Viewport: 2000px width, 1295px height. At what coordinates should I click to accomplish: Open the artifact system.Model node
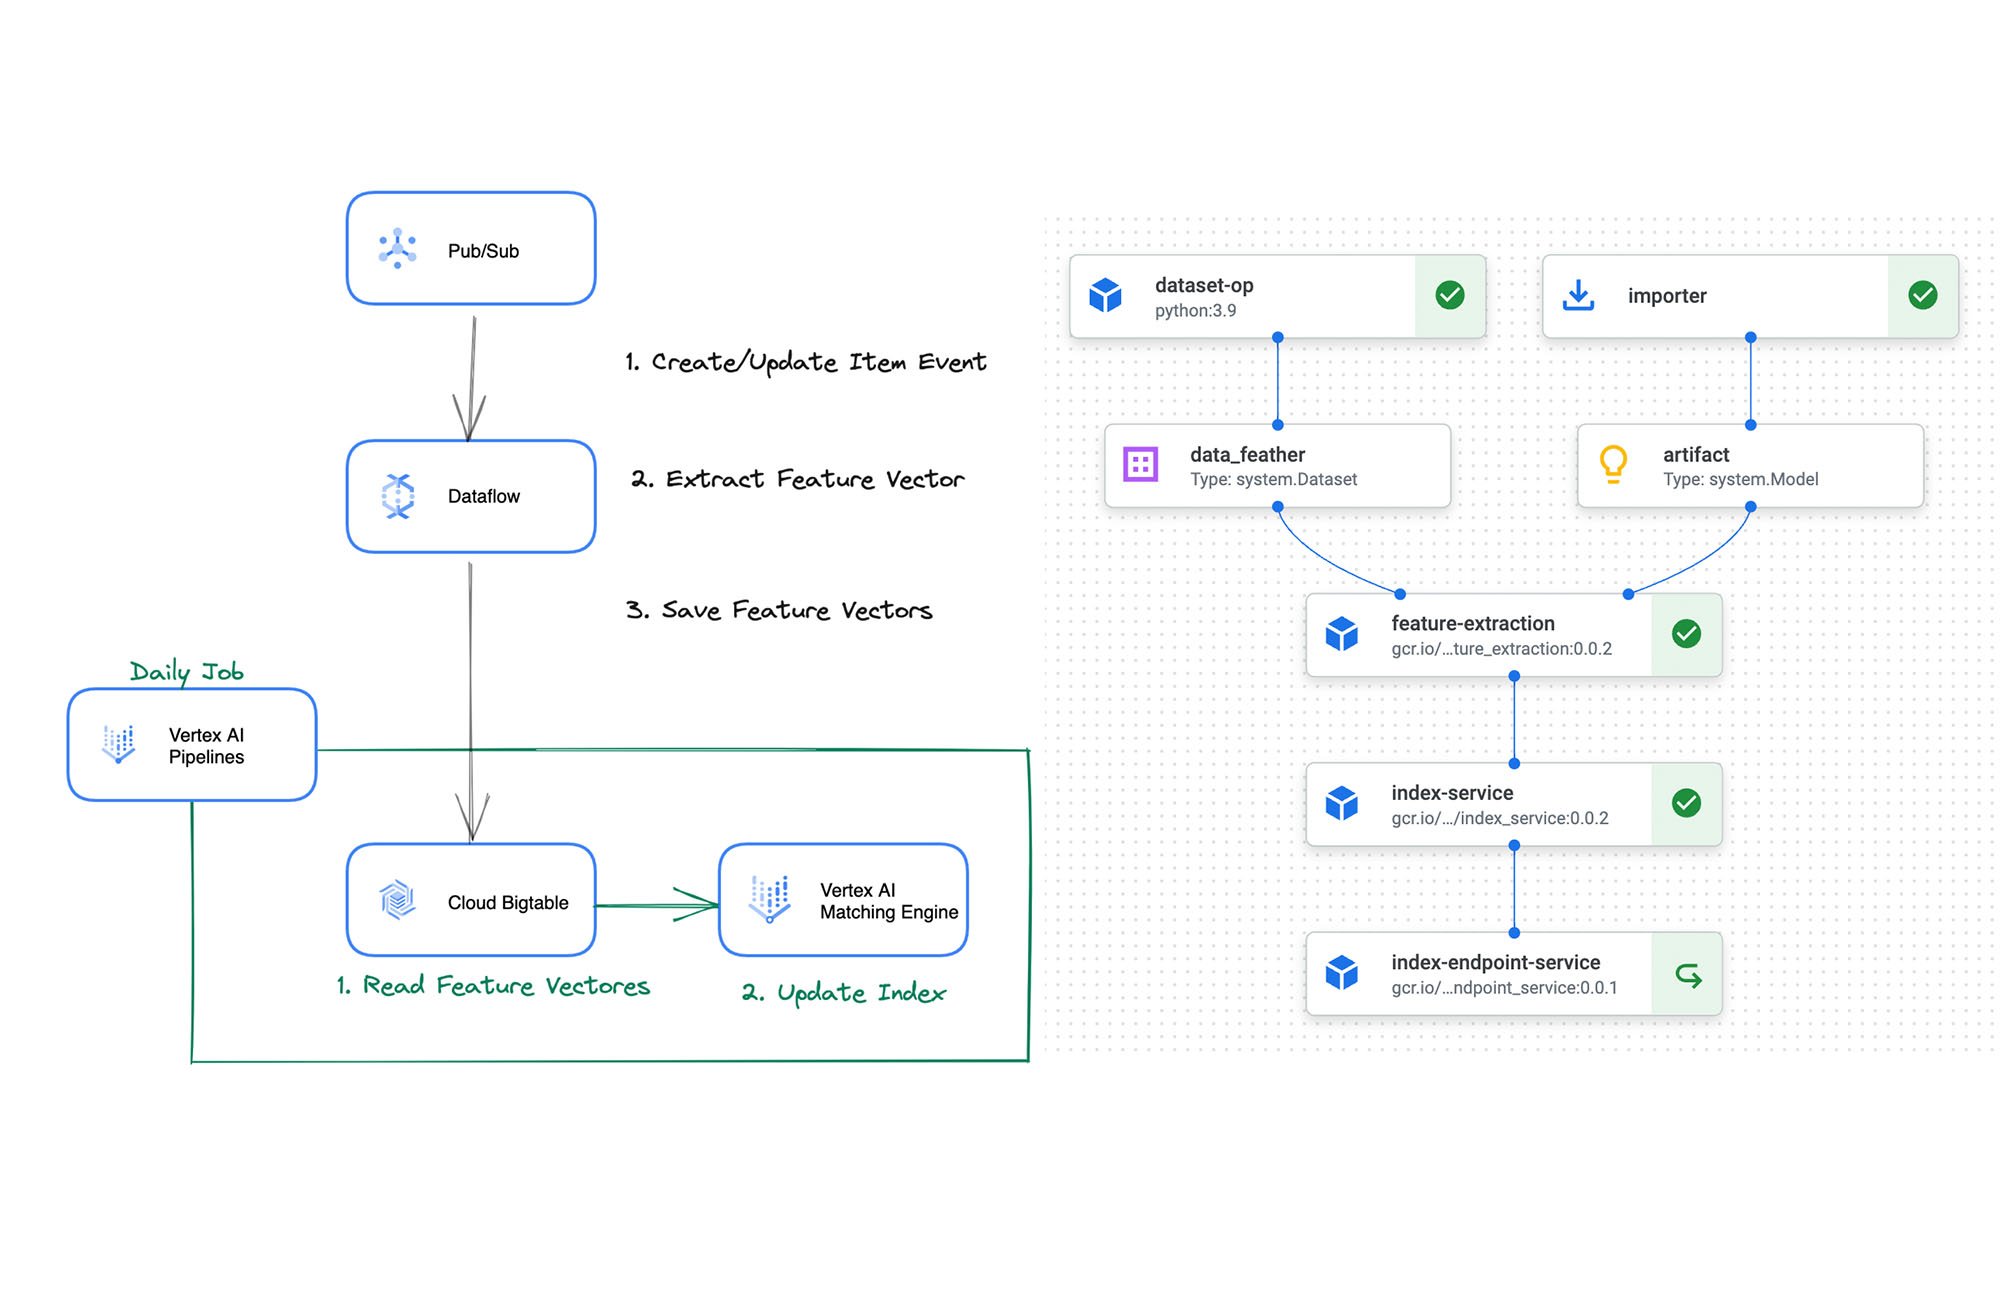(1750, 466)
